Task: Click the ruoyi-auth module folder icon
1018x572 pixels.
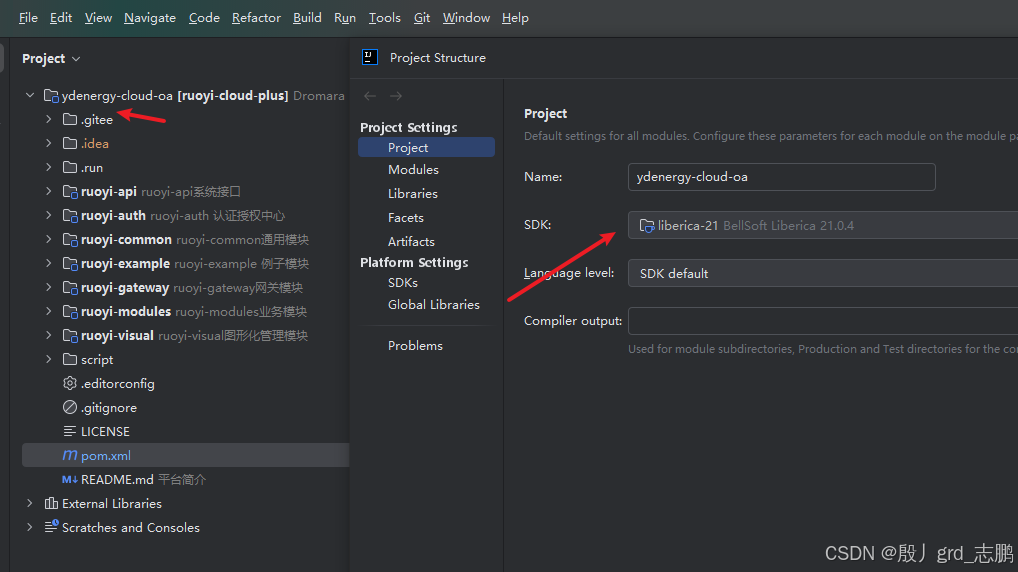Action: 70,216
